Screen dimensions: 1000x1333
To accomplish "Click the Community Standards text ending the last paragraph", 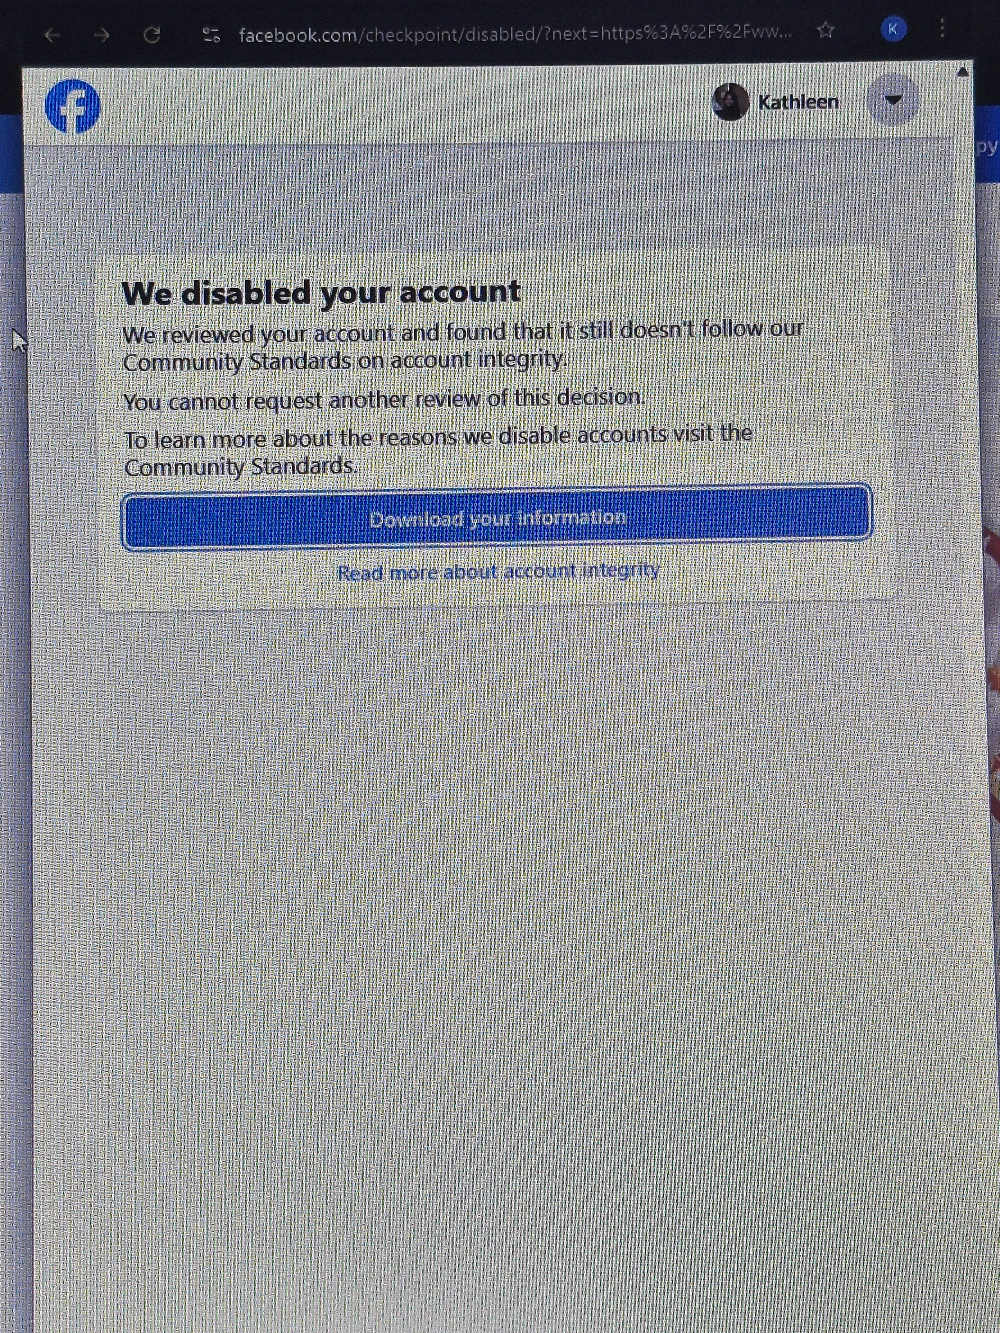I will click(240, 467).
